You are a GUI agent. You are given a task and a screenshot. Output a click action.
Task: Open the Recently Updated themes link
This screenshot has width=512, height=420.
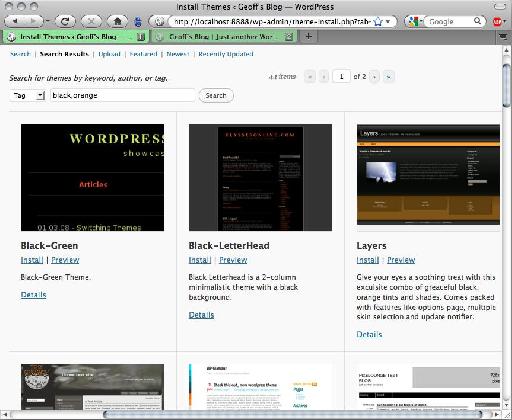coord(226,54)
